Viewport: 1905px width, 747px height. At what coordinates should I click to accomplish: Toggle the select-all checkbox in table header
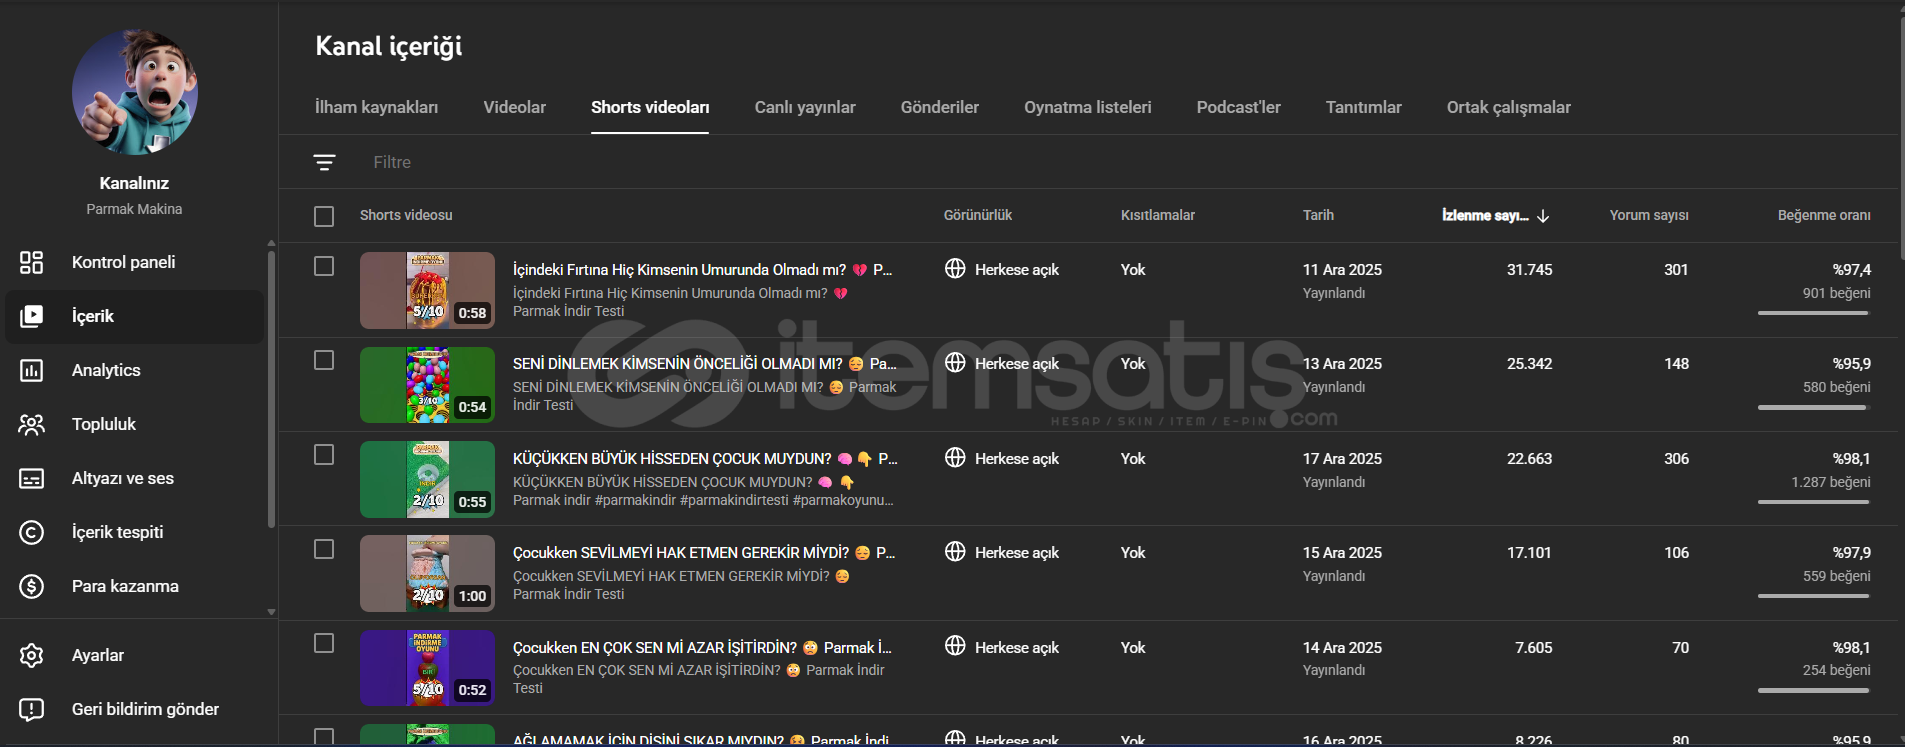324,216
